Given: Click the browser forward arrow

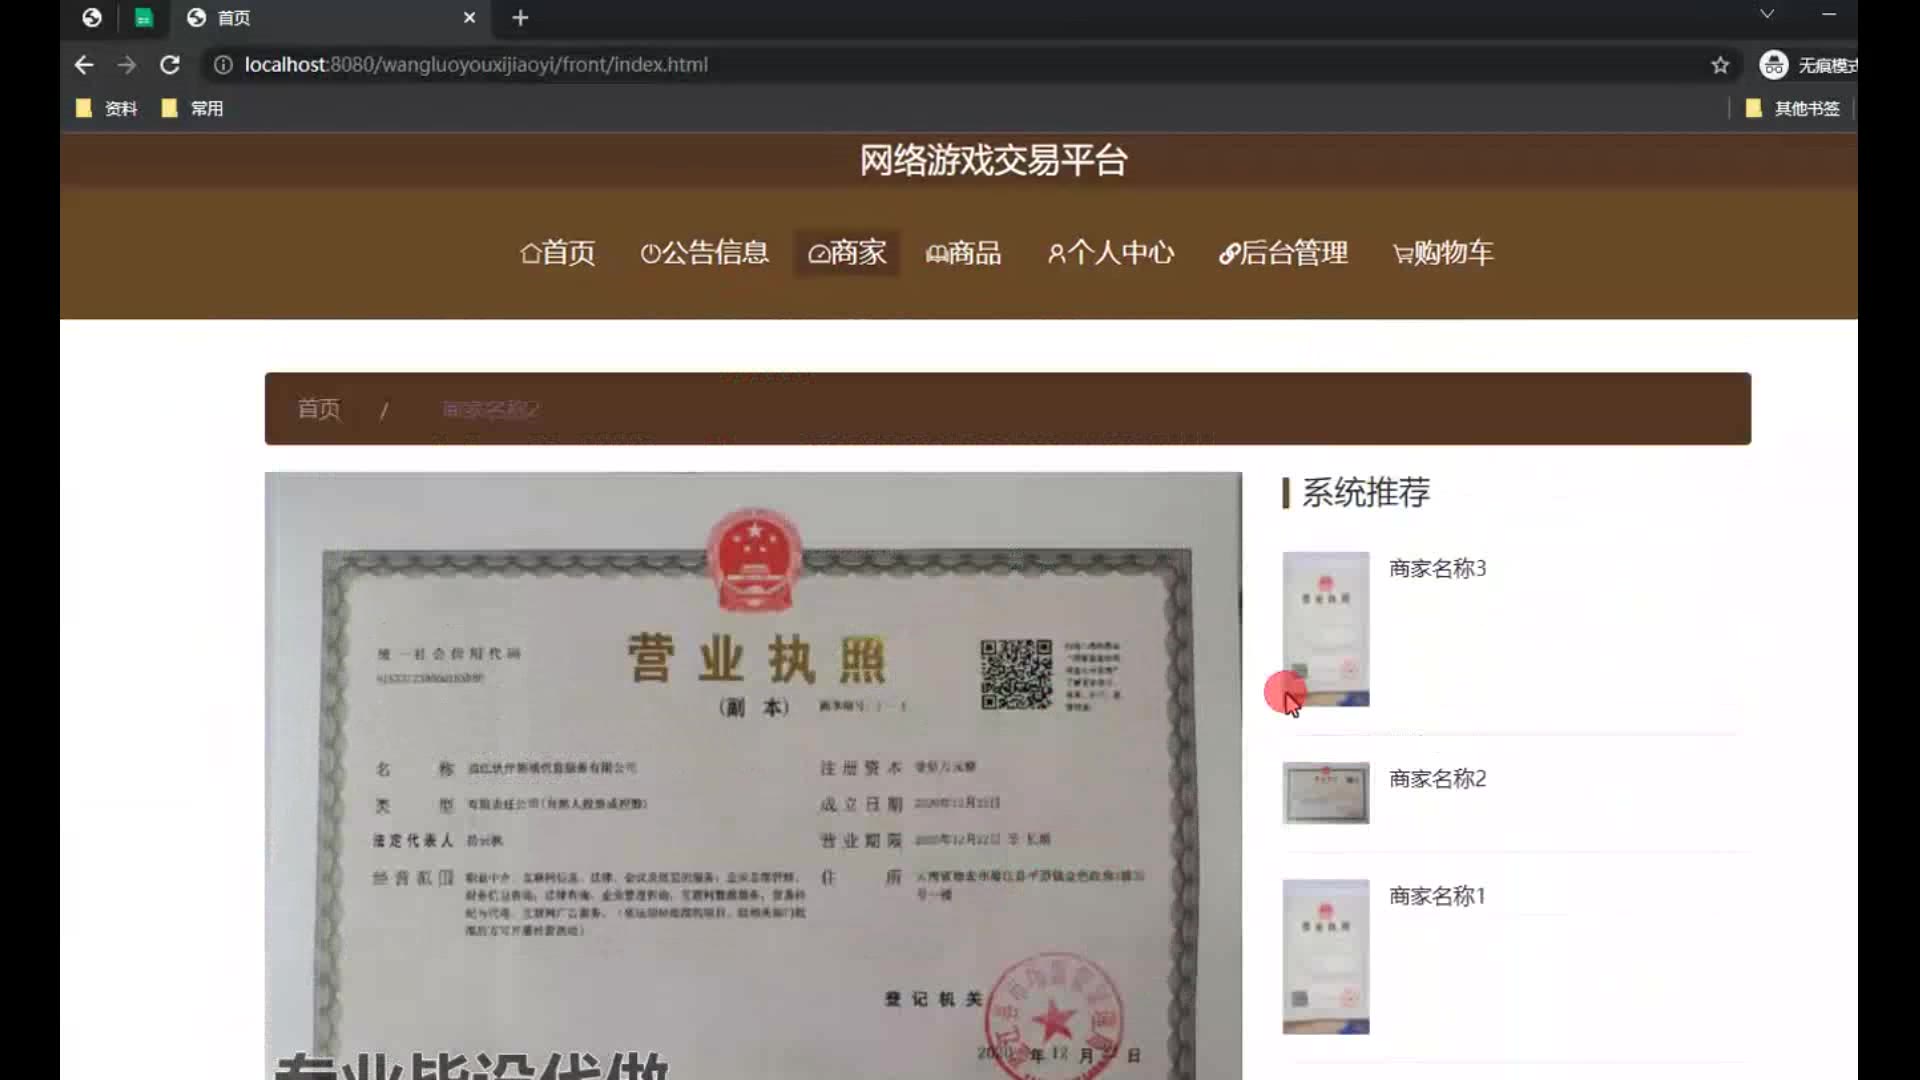Looking at the screenshot, I should pos(126,65).
